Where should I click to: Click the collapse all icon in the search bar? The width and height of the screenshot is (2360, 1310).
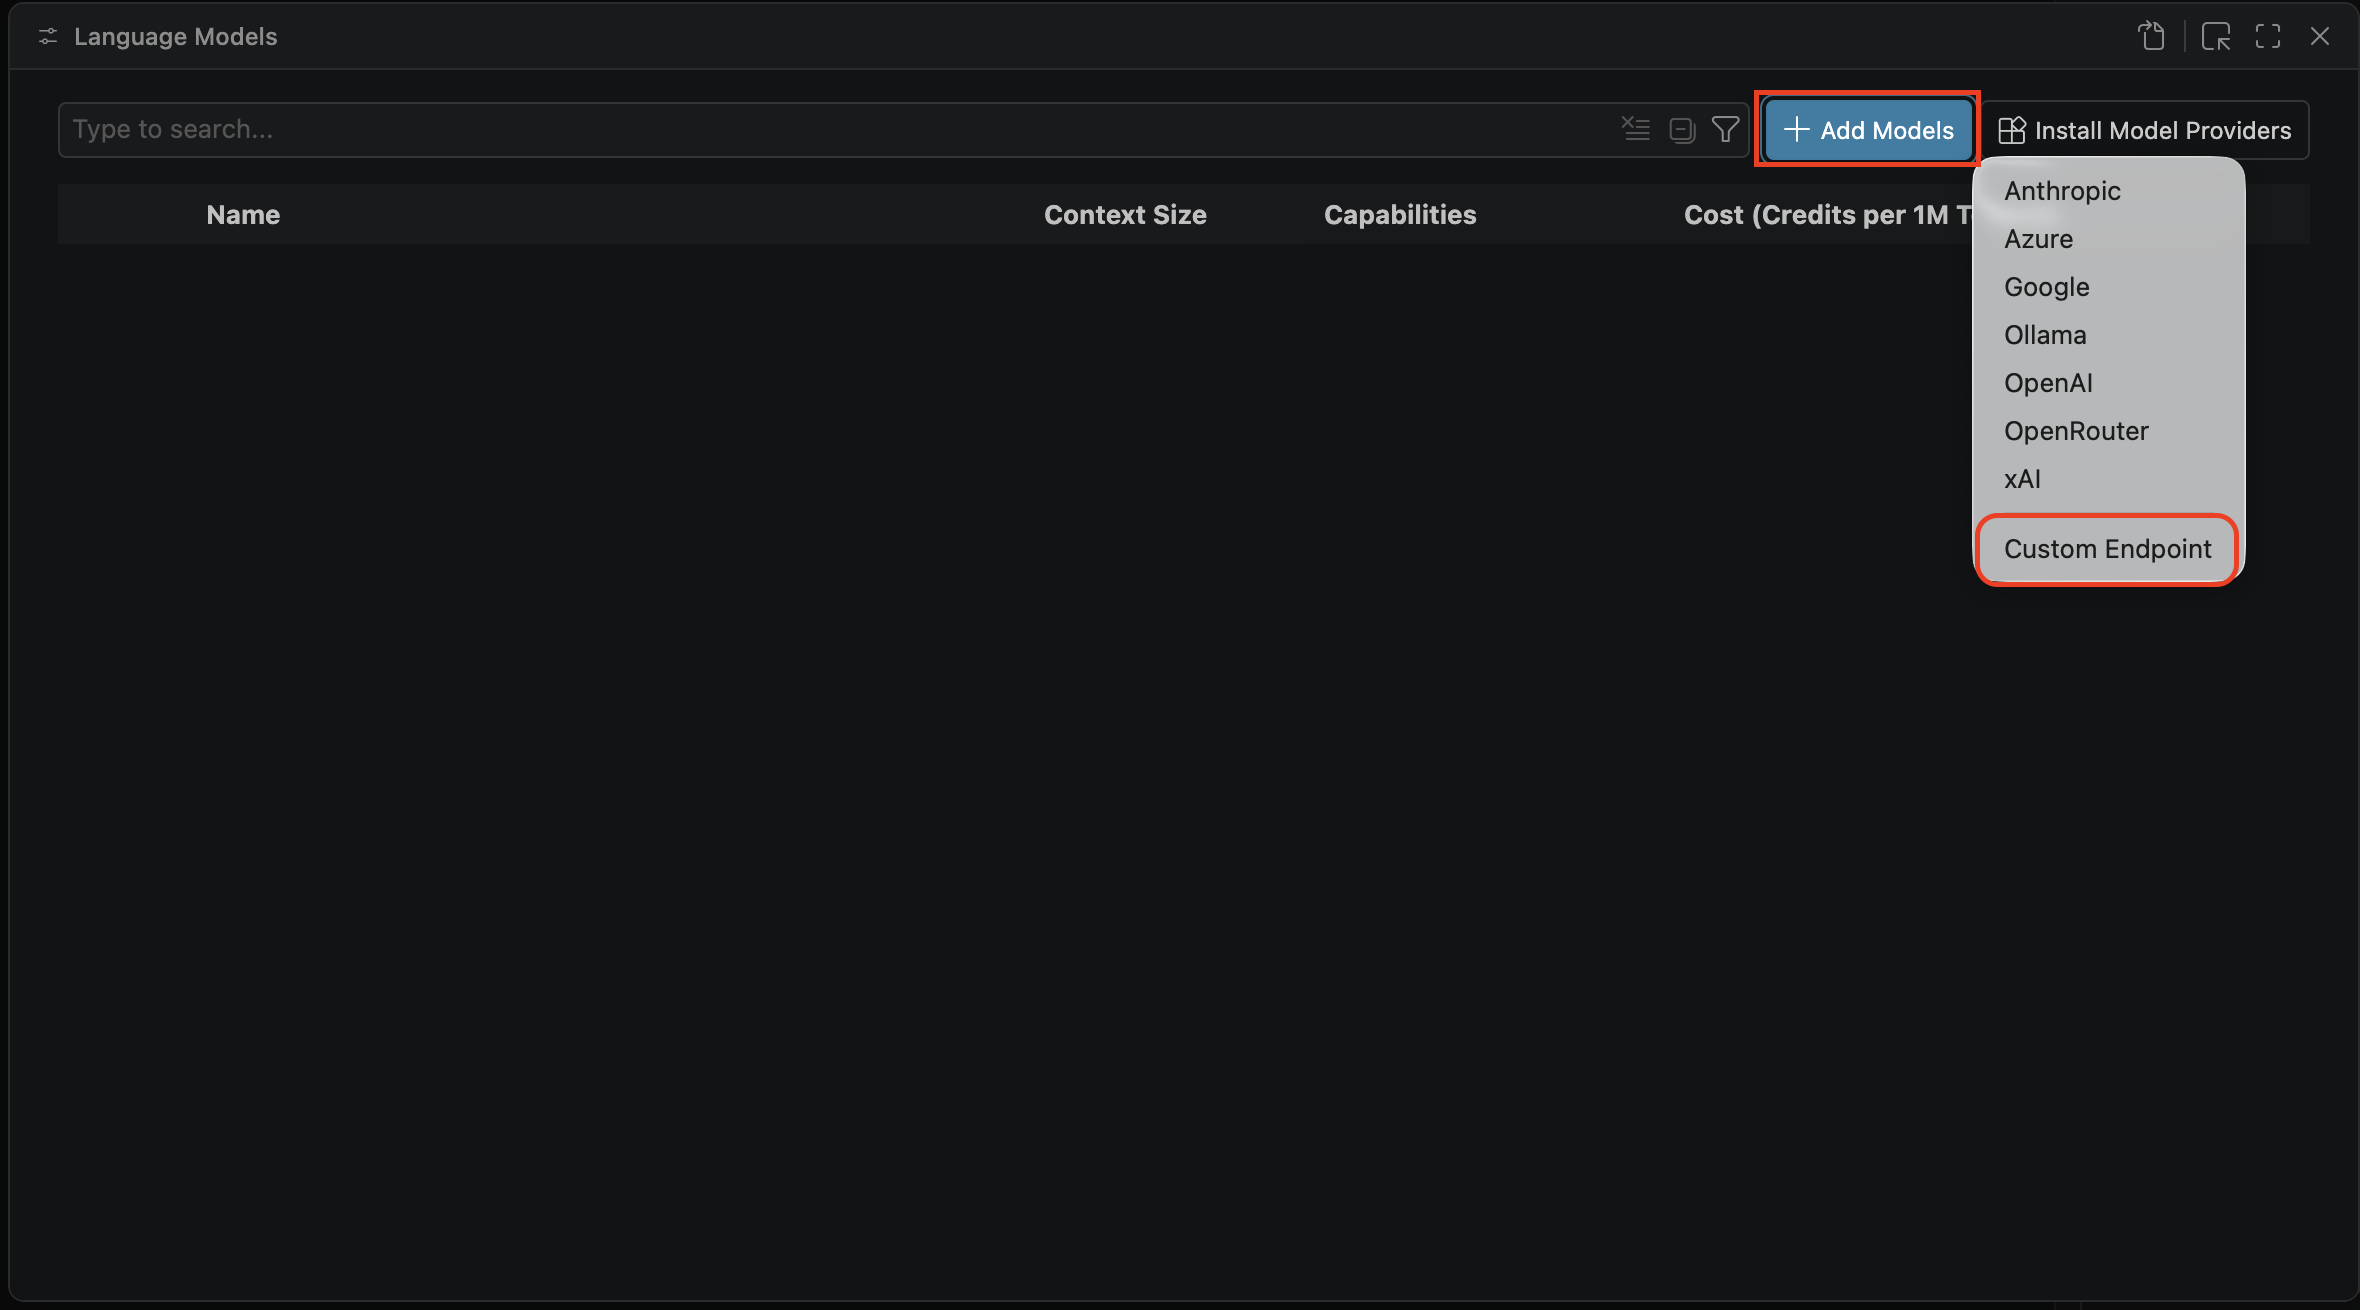click(x=1682, y=130)
